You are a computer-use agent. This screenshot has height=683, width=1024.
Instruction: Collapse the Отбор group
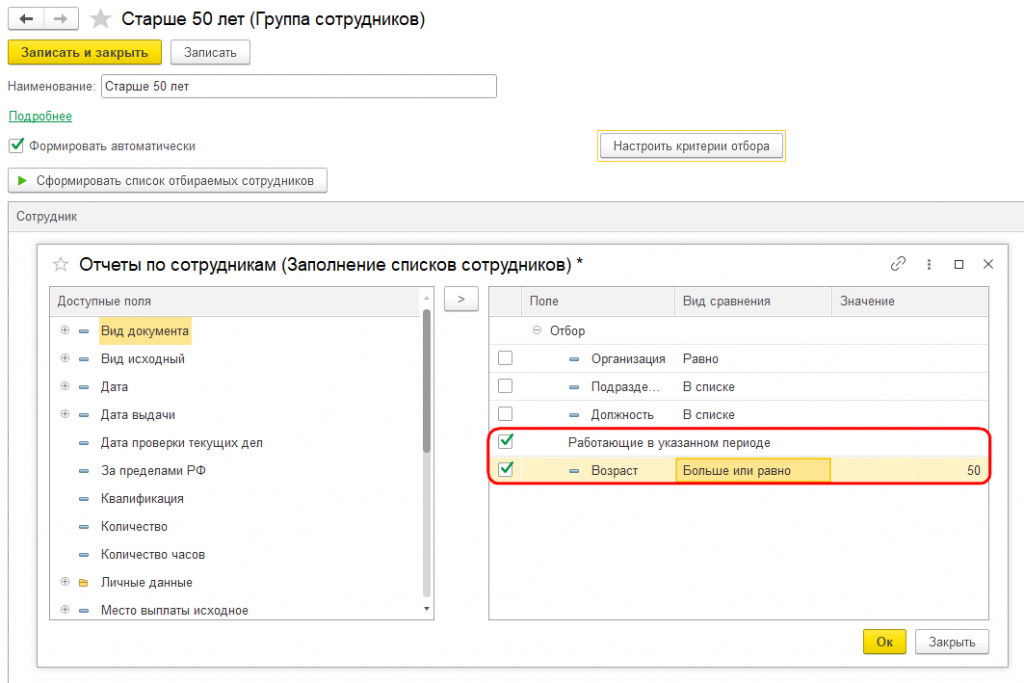click(x=537, y=330)
